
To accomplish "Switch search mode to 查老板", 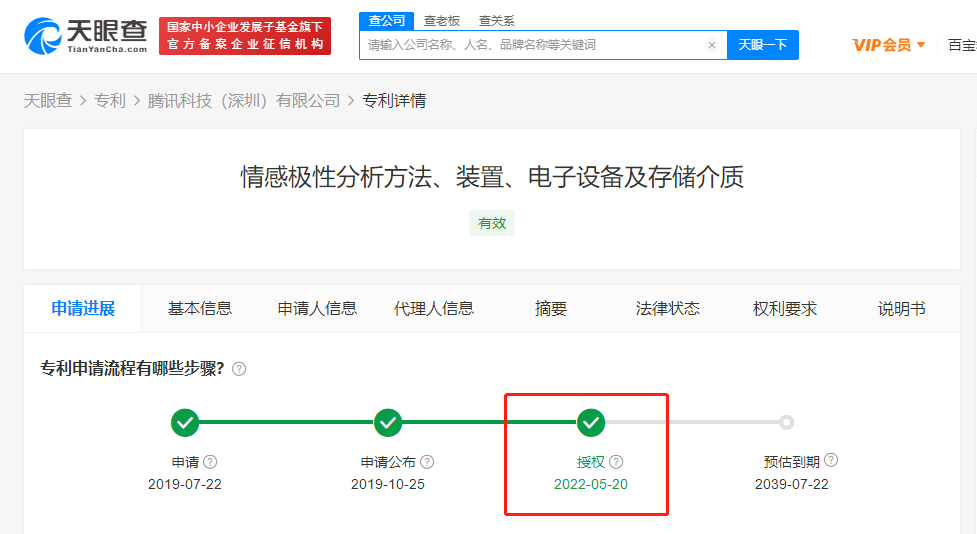I will [x=442, y=21].
